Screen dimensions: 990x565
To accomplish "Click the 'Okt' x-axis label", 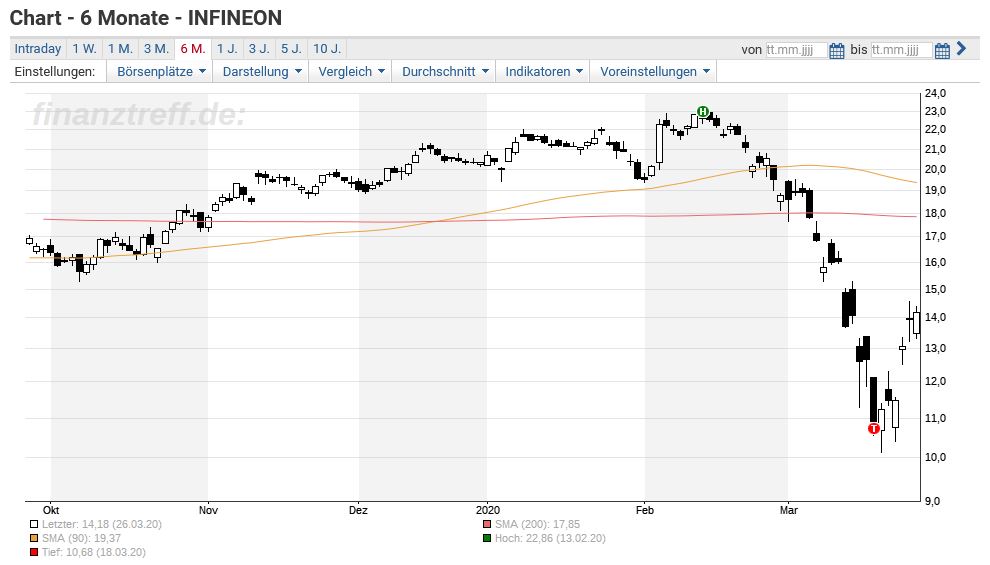I will (51, 510).
